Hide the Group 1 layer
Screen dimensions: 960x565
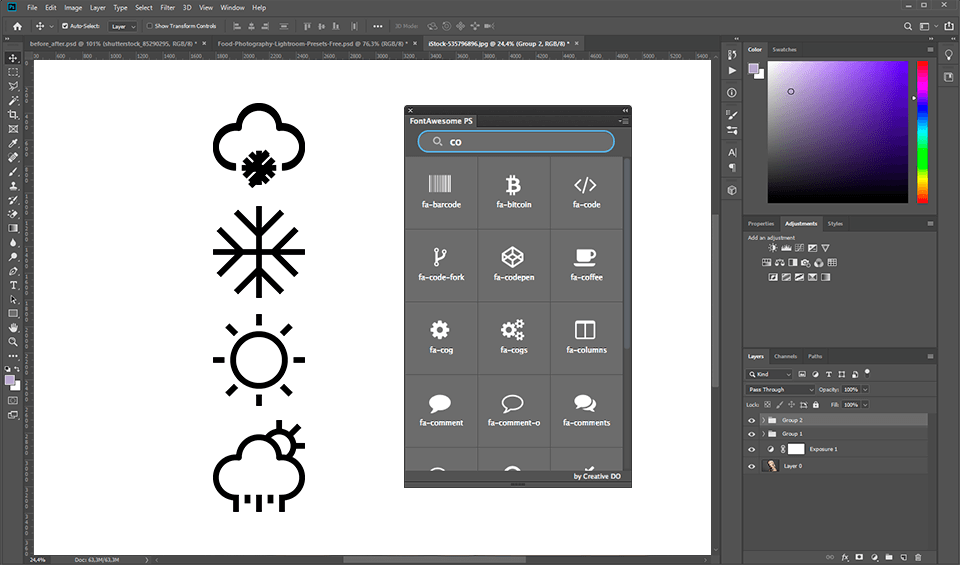point(751,434)
